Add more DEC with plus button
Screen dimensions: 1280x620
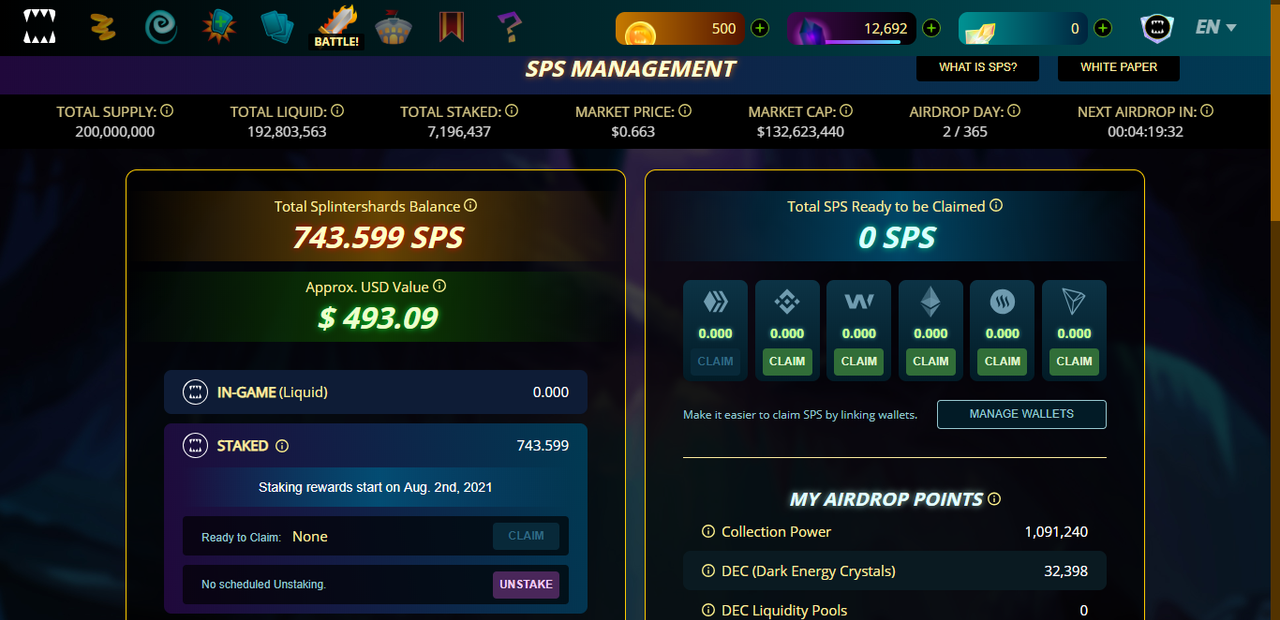coord(931,28)
